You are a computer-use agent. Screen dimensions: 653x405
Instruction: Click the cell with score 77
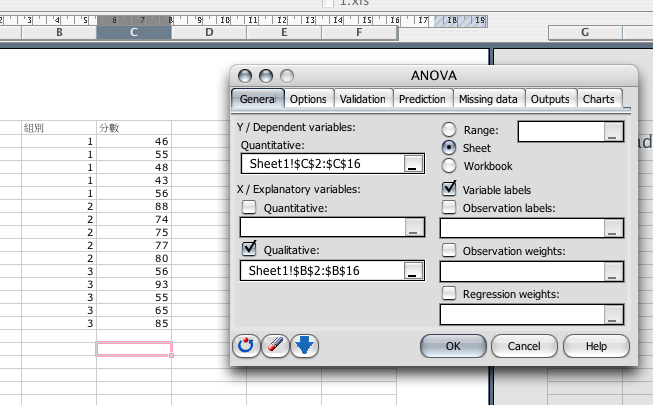click(x=134, y=245)
